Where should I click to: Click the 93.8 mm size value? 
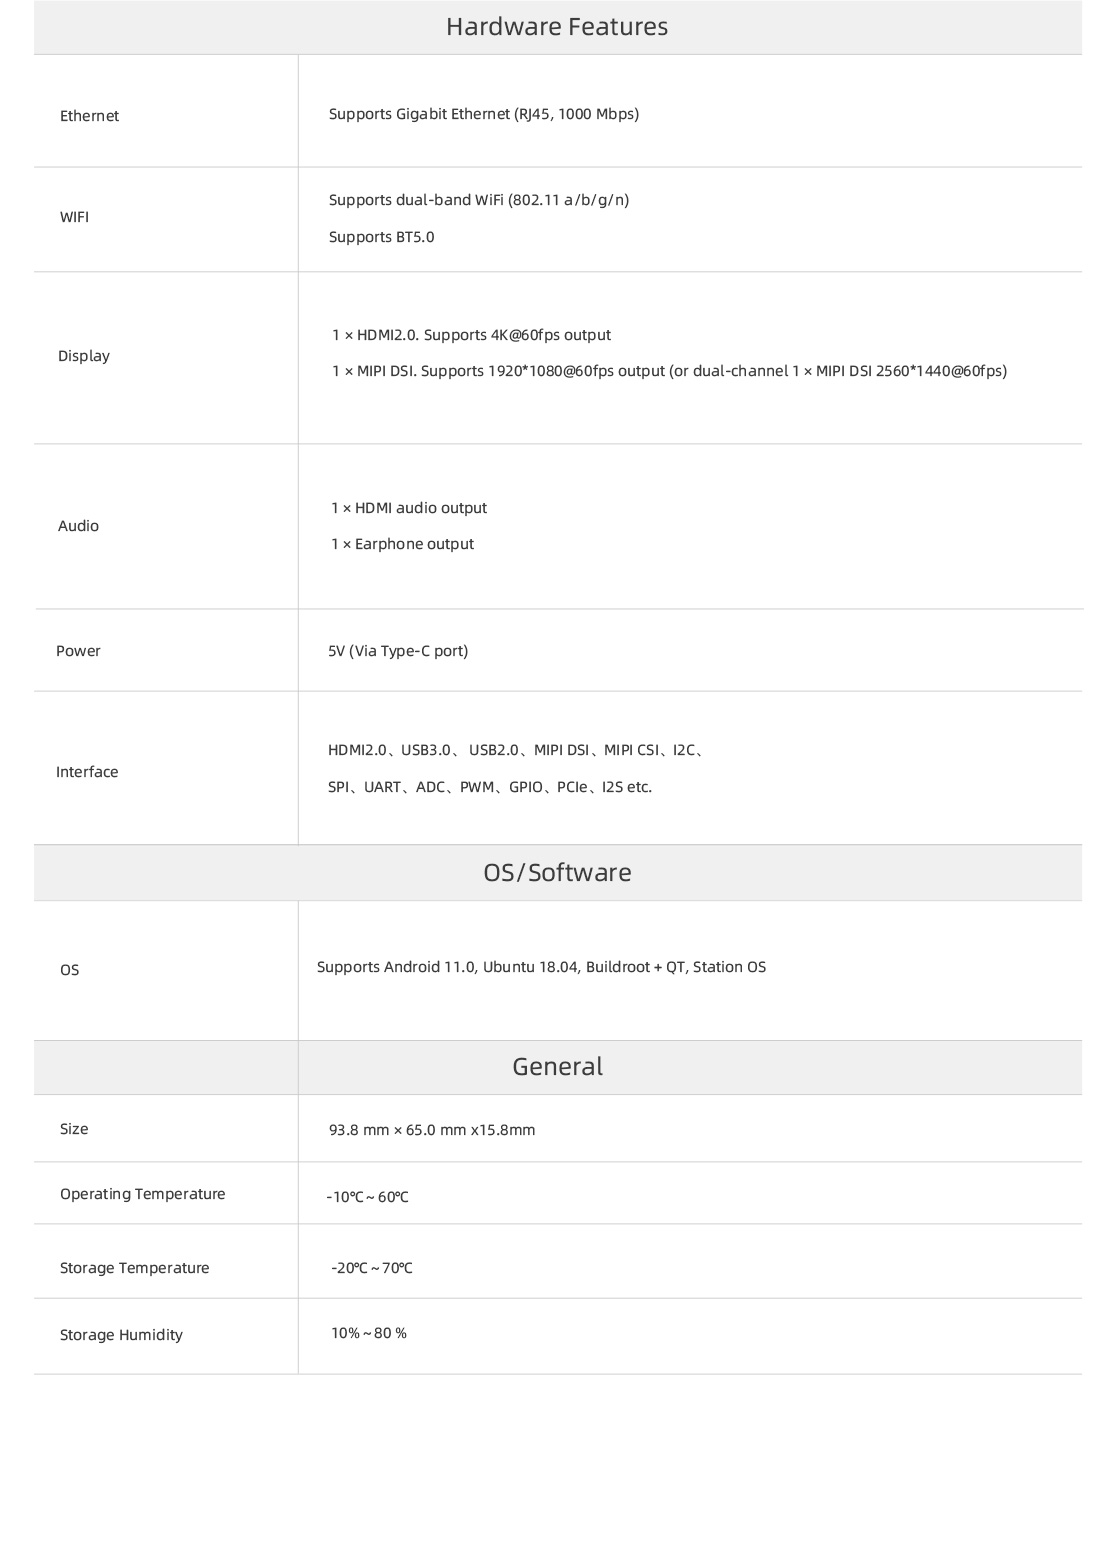432,1130
